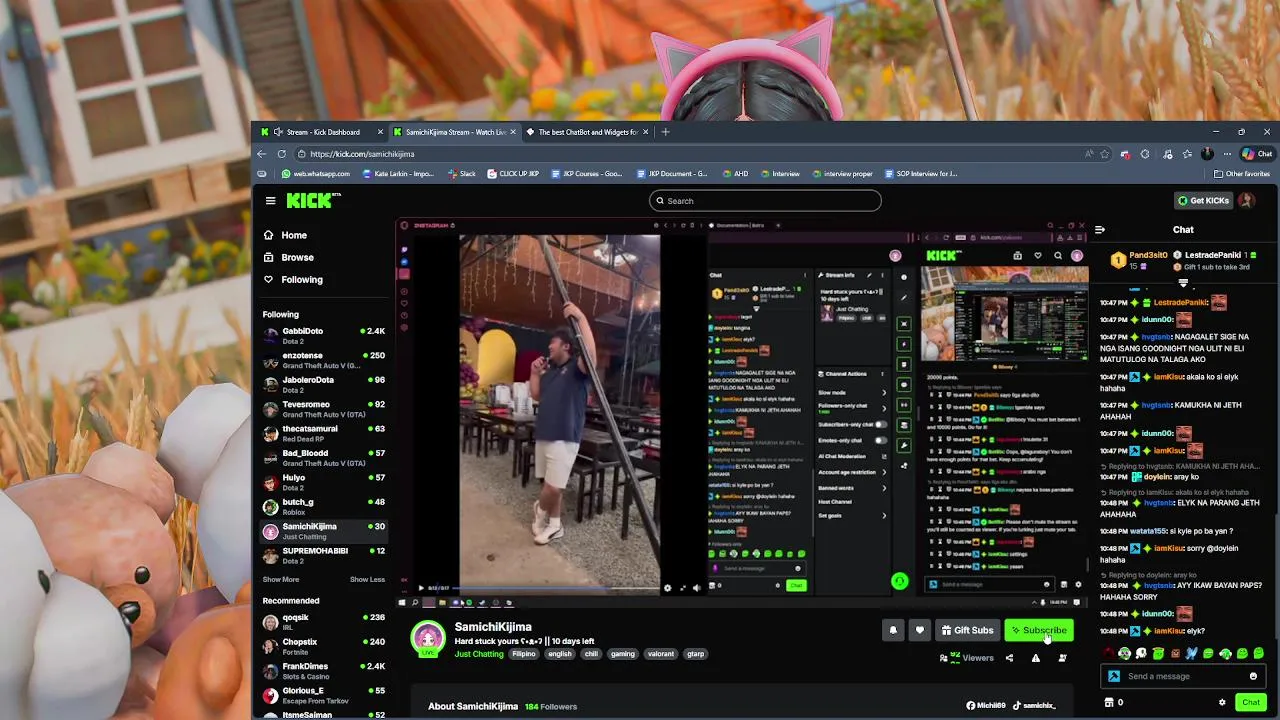Open chat settings gear icon
The image size is (1280, 720).
coord(1222,703)
